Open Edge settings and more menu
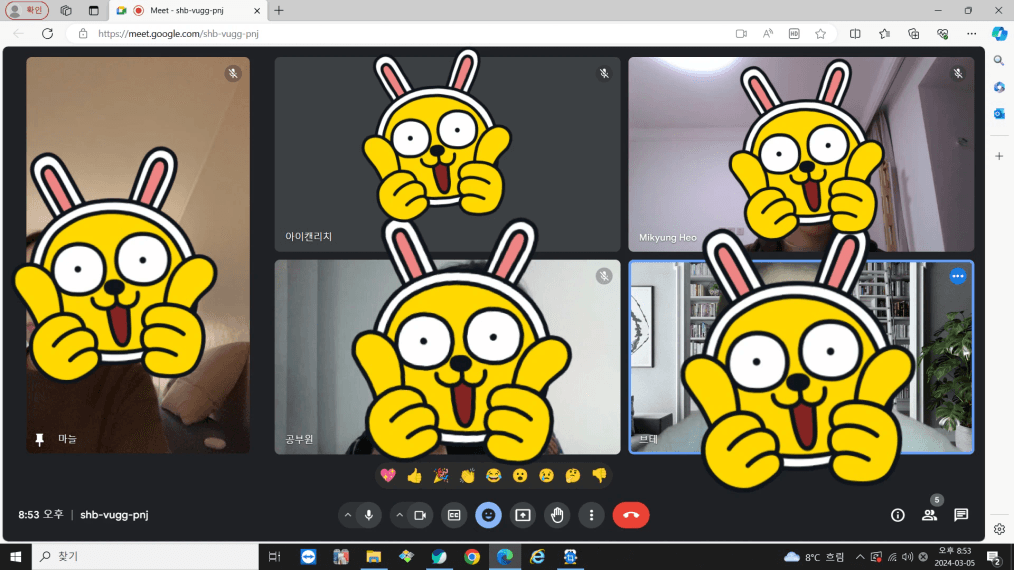The height and width of the screenshot is (570, 1014). coord(971,34)
